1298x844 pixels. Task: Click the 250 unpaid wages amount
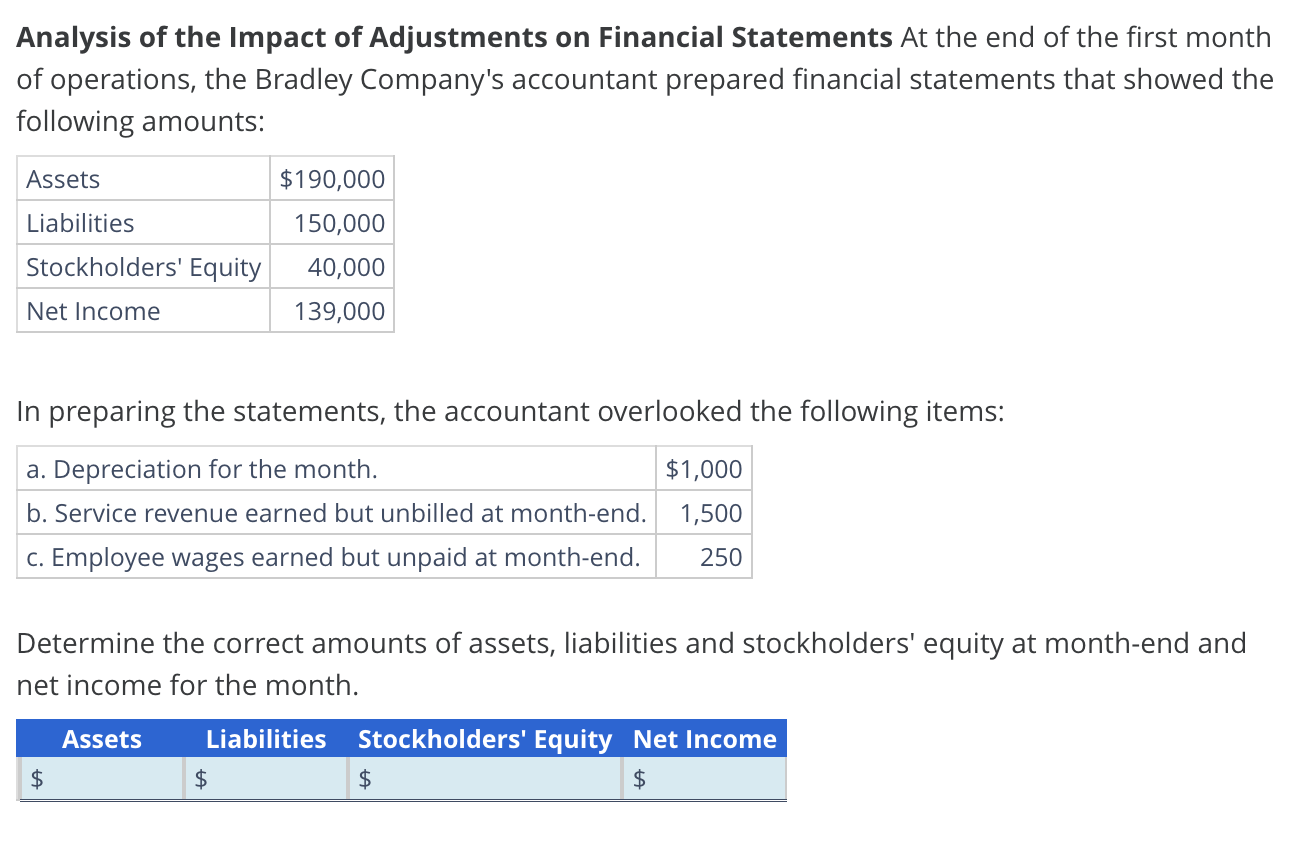pos(721,557)
